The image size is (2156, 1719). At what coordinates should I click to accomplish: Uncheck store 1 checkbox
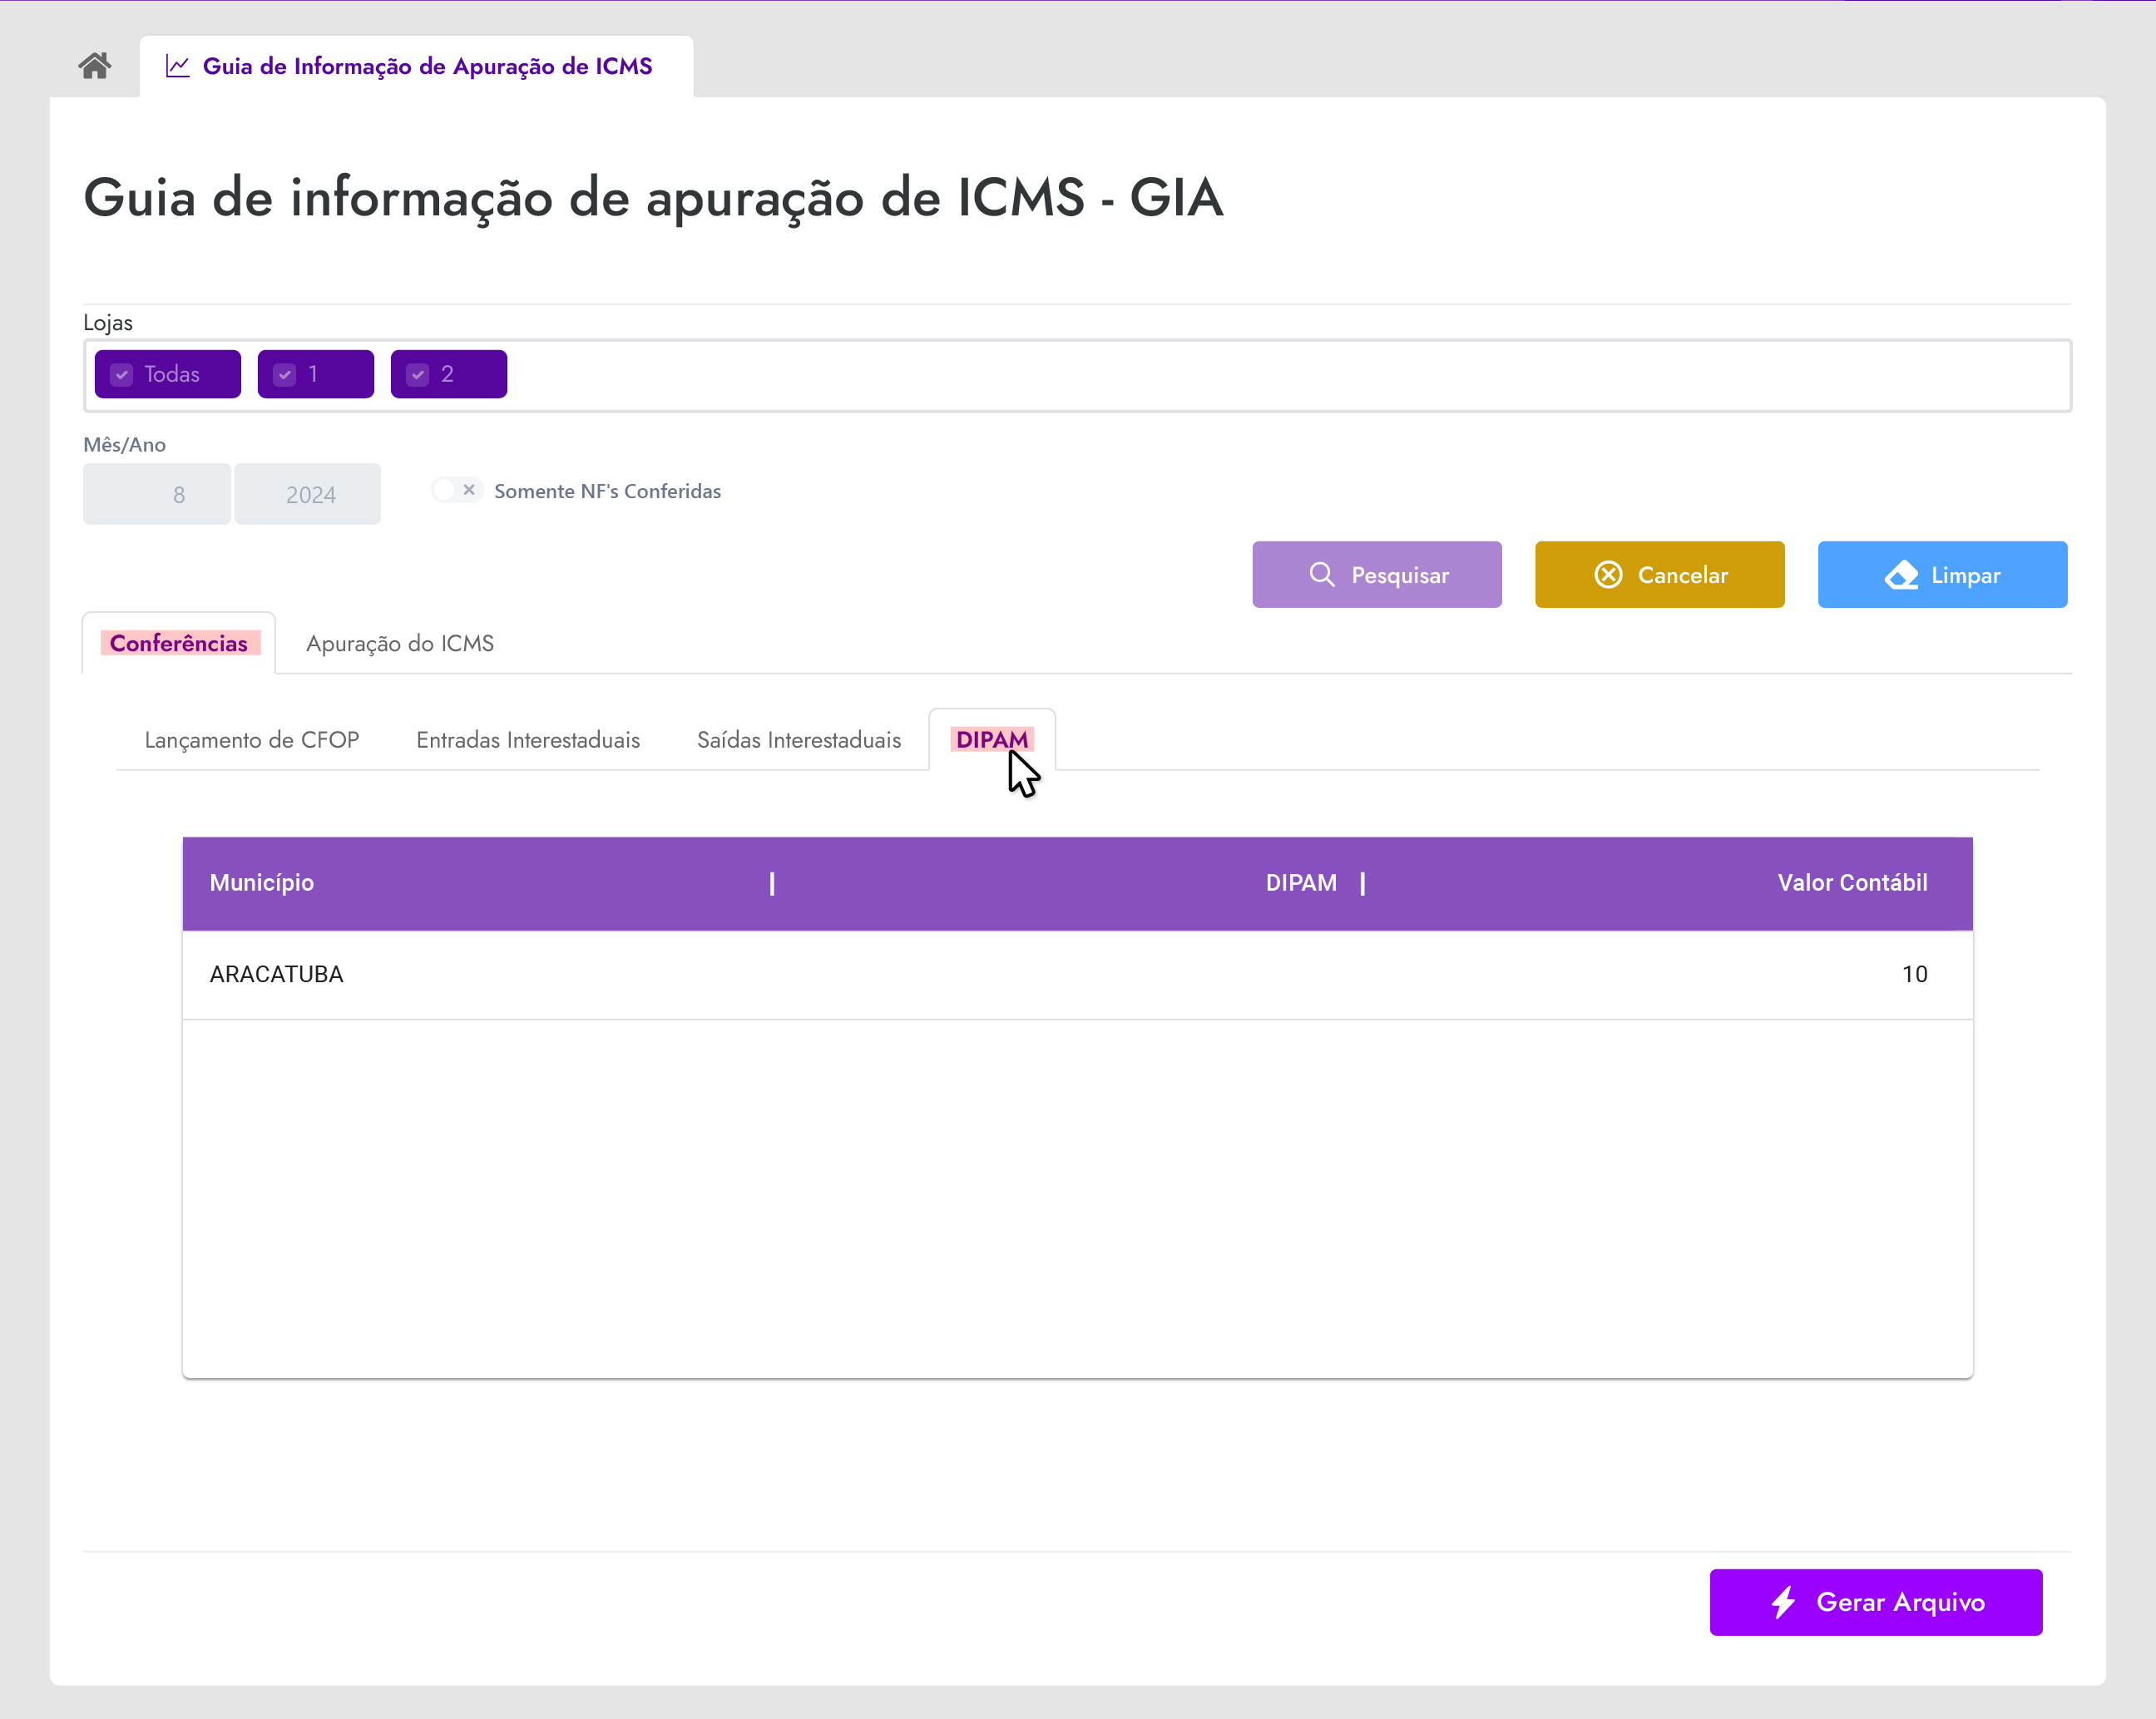click(x=285, y=375)
